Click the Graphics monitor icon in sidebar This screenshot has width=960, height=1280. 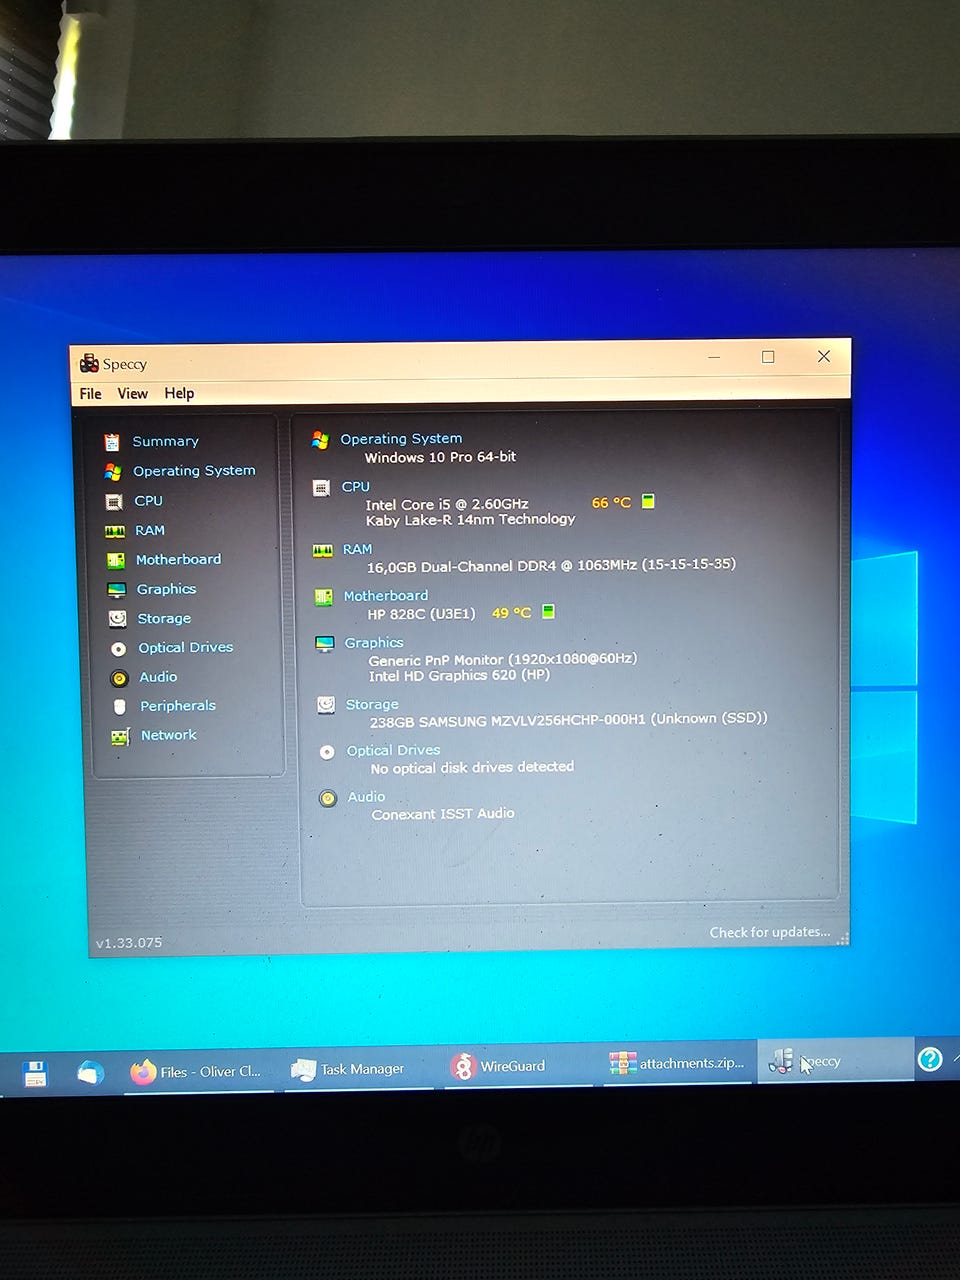[117, 590]
